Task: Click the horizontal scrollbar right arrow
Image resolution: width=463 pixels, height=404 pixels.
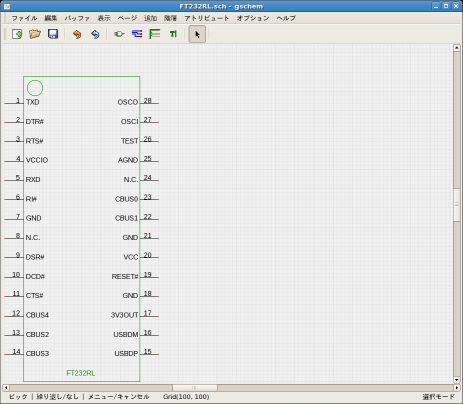Action: point(457,388)
